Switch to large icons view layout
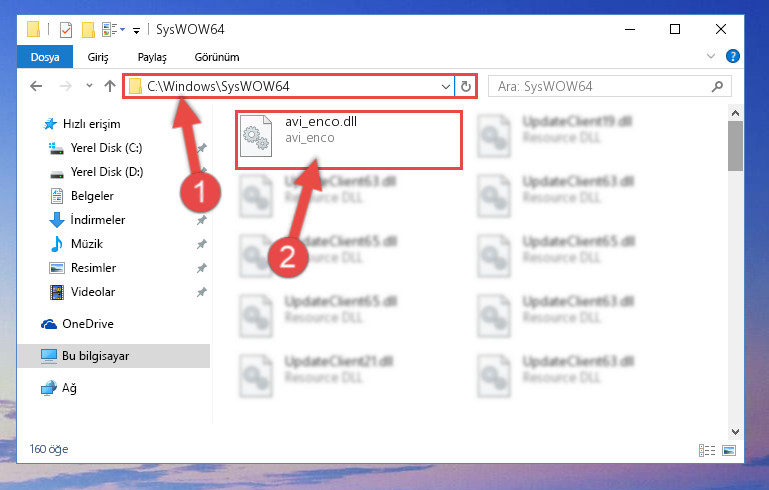Screen dimensions: 769x490 [729, 450]
